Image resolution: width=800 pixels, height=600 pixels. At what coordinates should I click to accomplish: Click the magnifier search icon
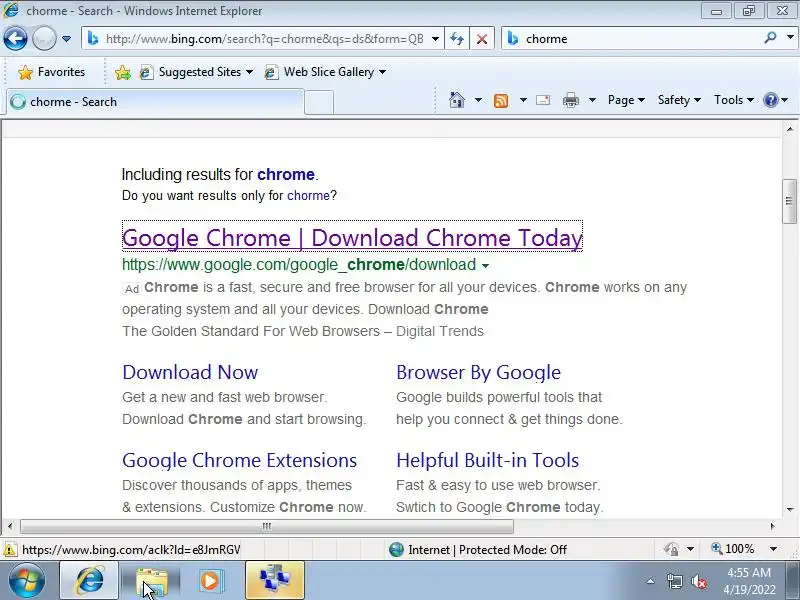click(770, 38)
